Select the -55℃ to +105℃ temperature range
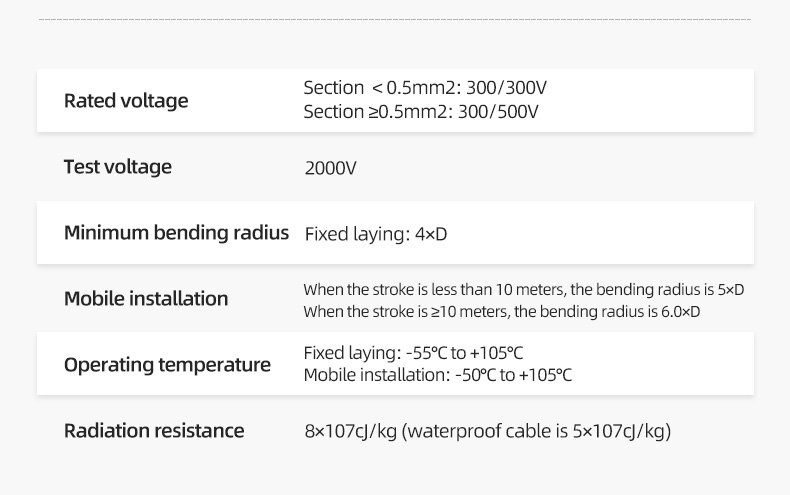790x495 pixels. pos(465,354)
